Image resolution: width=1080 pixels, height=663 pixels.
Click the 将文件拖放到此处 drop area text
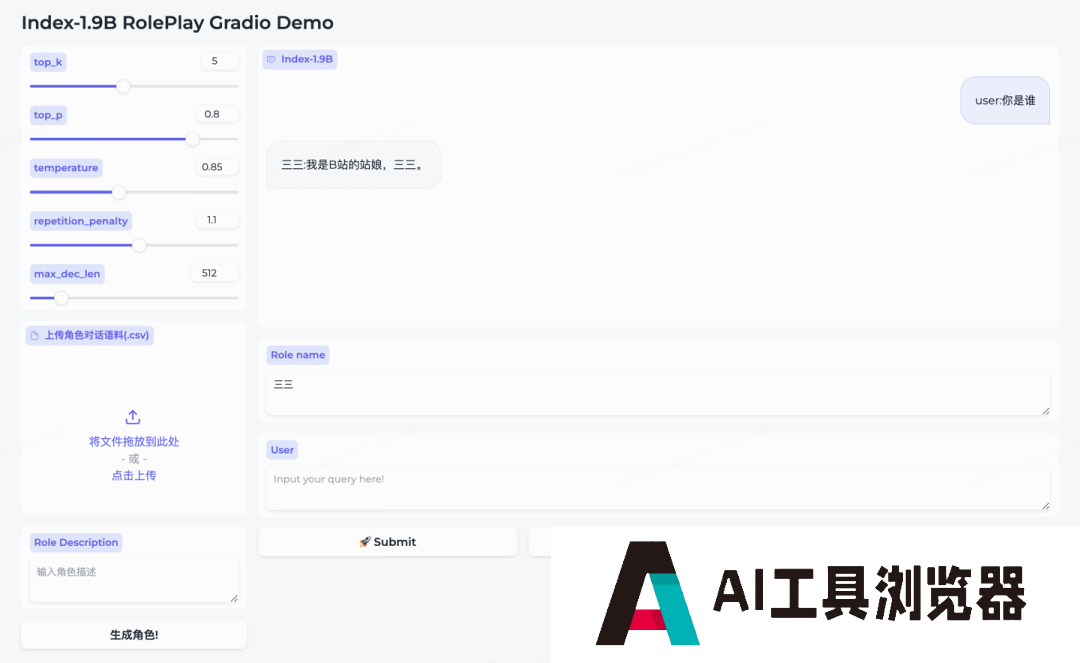[134, 441]
